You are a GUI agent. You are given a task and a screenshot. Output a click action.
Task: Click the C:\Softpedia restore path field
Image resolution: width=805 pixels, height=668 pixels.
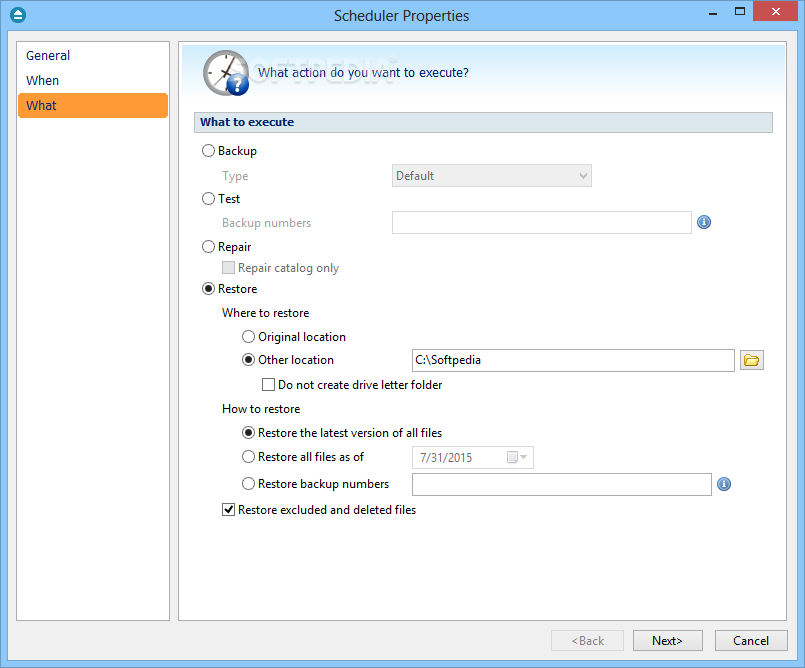point(573,360)
